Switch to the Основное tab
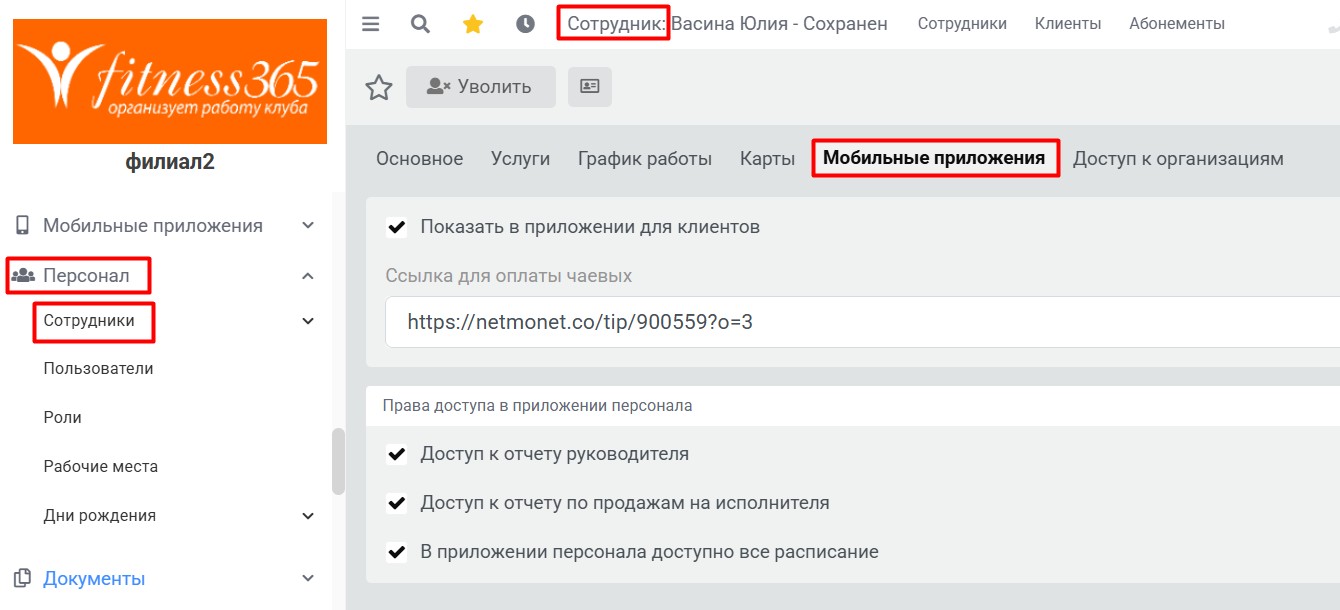Viewport: 1340px width, 610px height. coord(419,158)
